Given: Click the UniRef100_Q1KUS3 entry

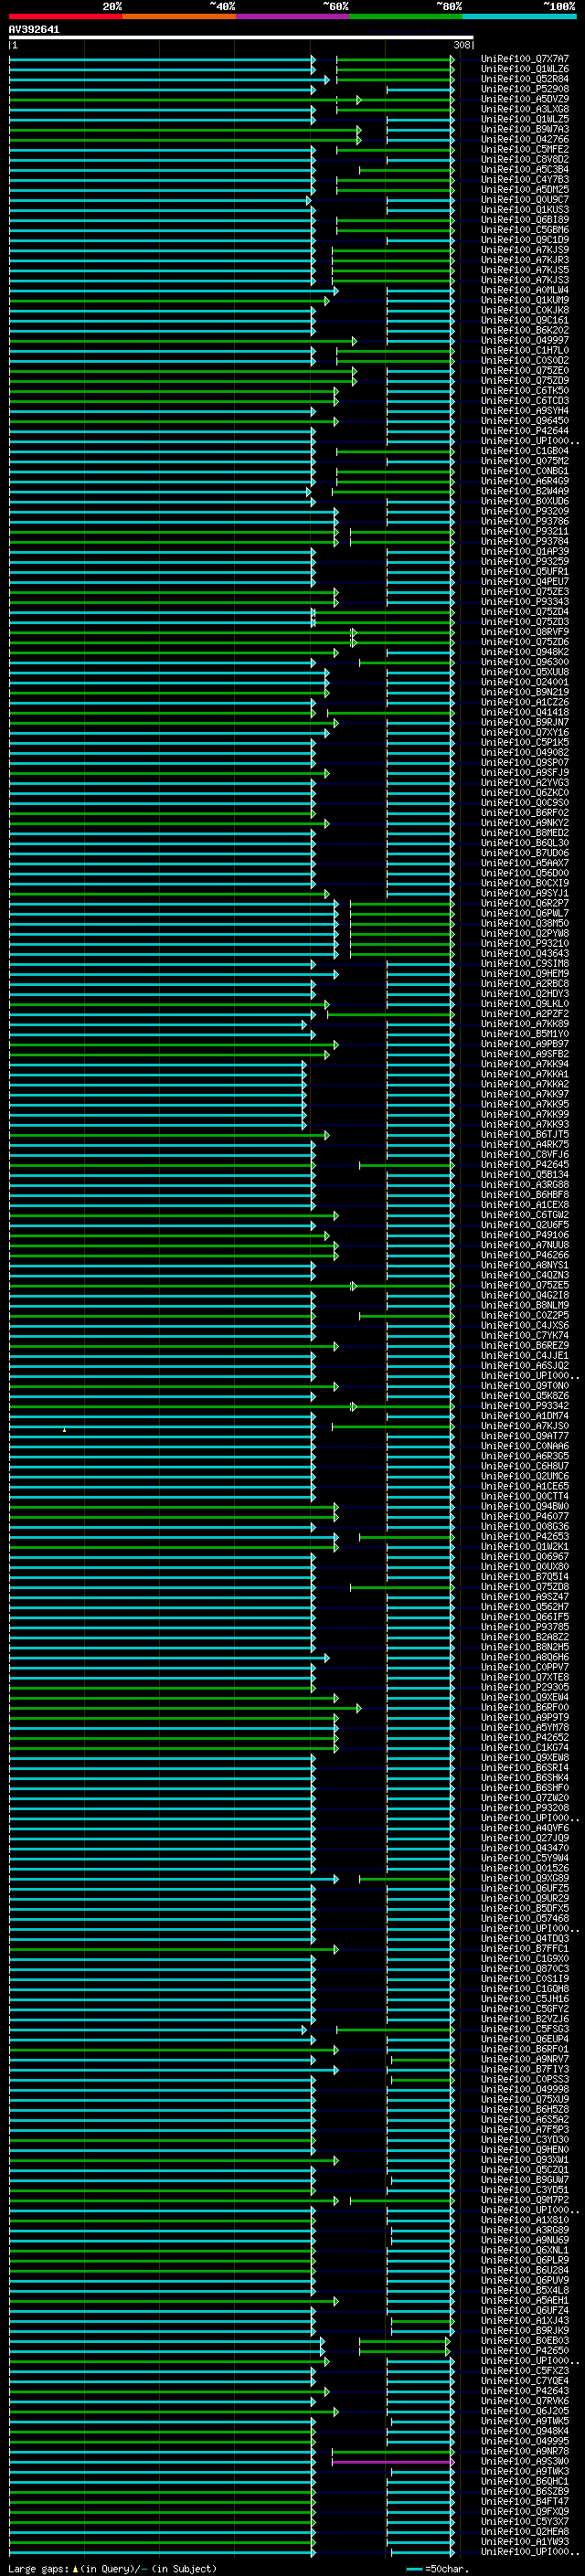Looking at the screenshot, I should pyautogui.click(x=525, y=210).
